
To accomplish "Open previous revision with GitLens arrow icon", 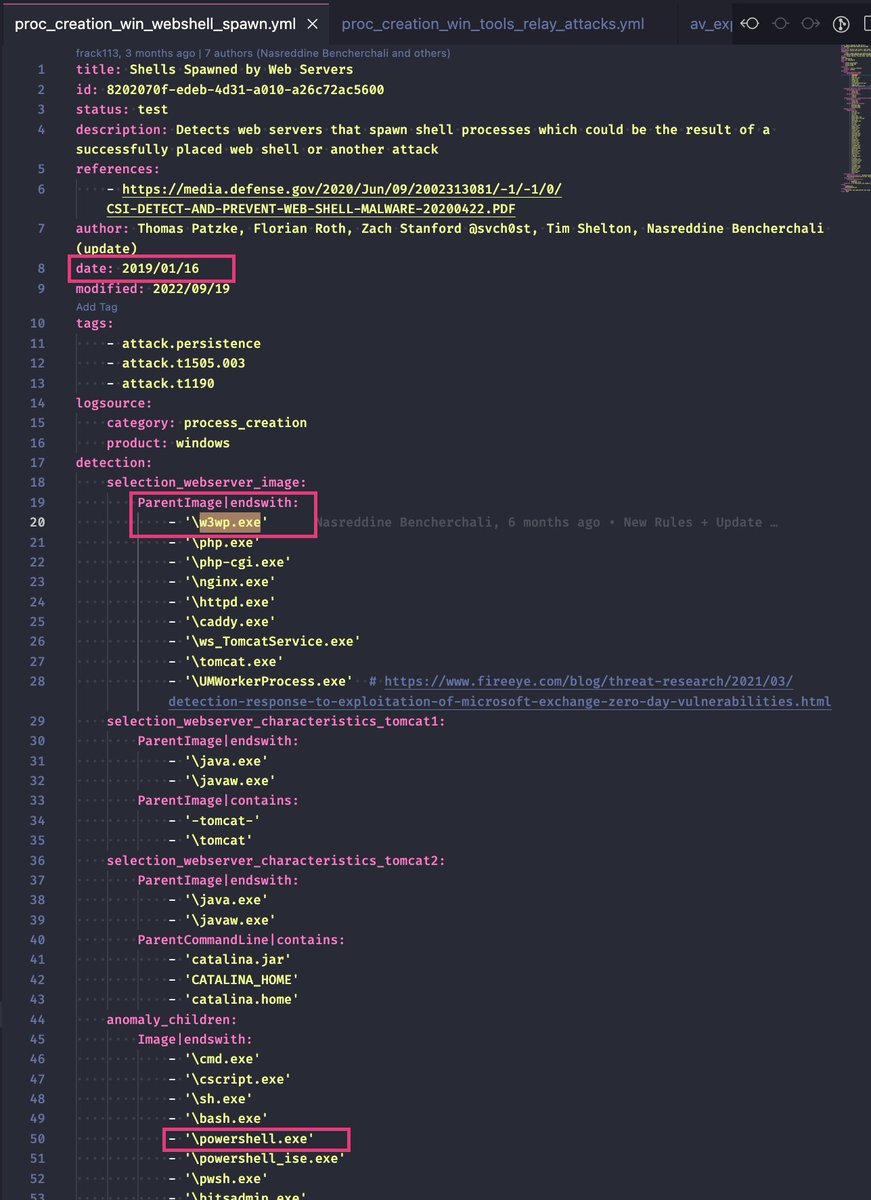I will (x=749, y=23).
